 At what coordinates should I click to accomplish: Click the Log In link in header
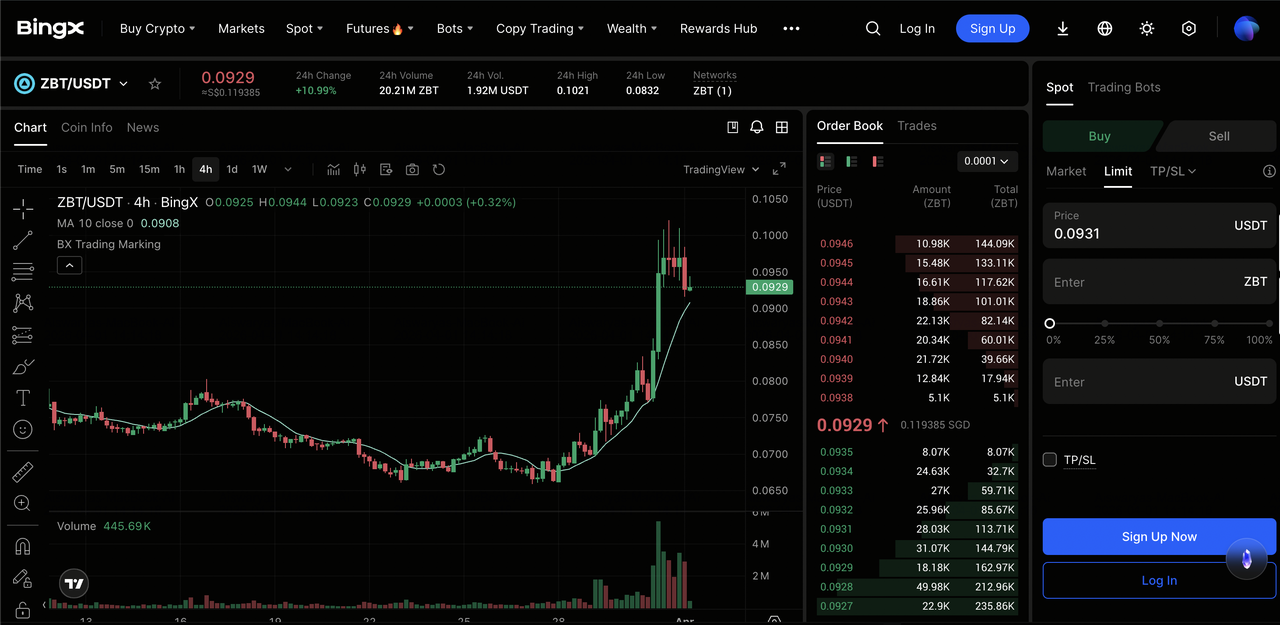(917, 29)
